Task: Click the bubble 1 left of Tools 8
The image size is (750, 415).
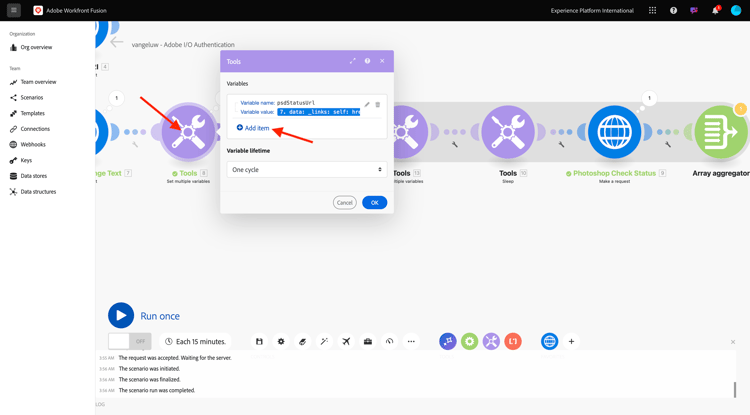Action: click(116, 98)
